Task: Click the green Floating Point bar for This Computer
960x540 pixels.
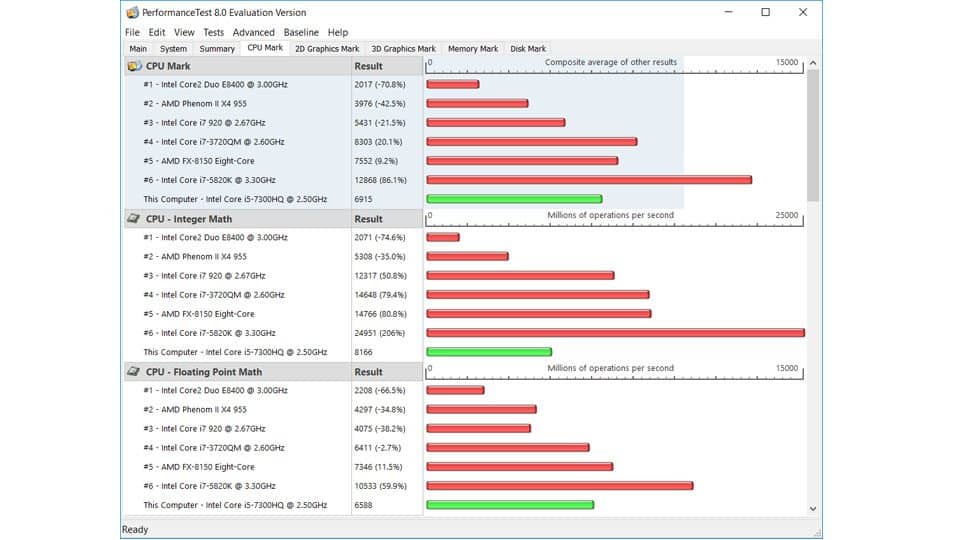Action: (510, 505)
